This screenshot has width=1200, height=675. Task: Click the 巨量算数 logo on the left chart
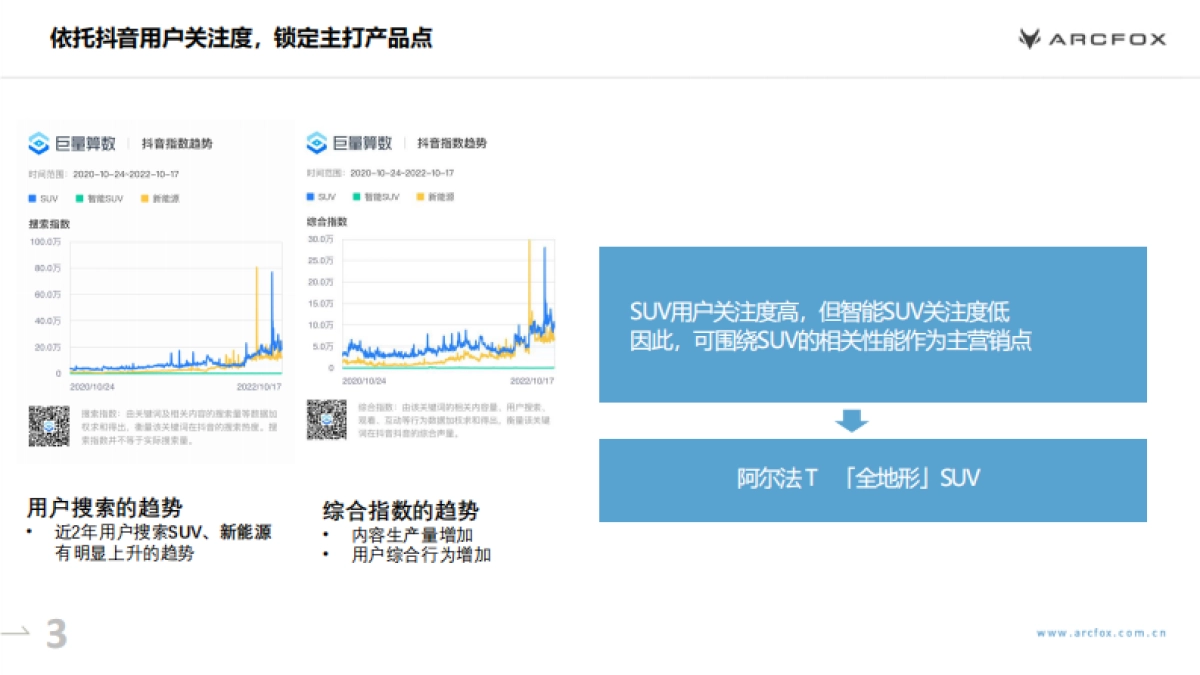coord(62,142)
